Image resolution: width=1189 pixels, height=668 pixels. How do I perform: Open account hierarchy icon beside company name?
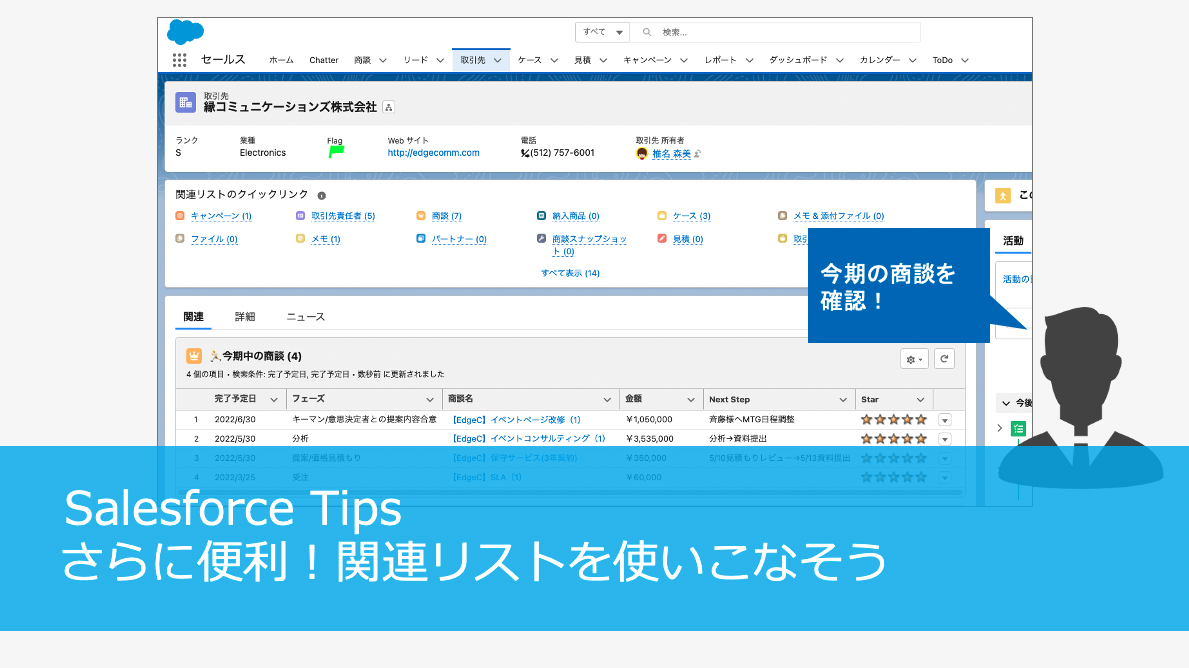click(x=388, y=107)
